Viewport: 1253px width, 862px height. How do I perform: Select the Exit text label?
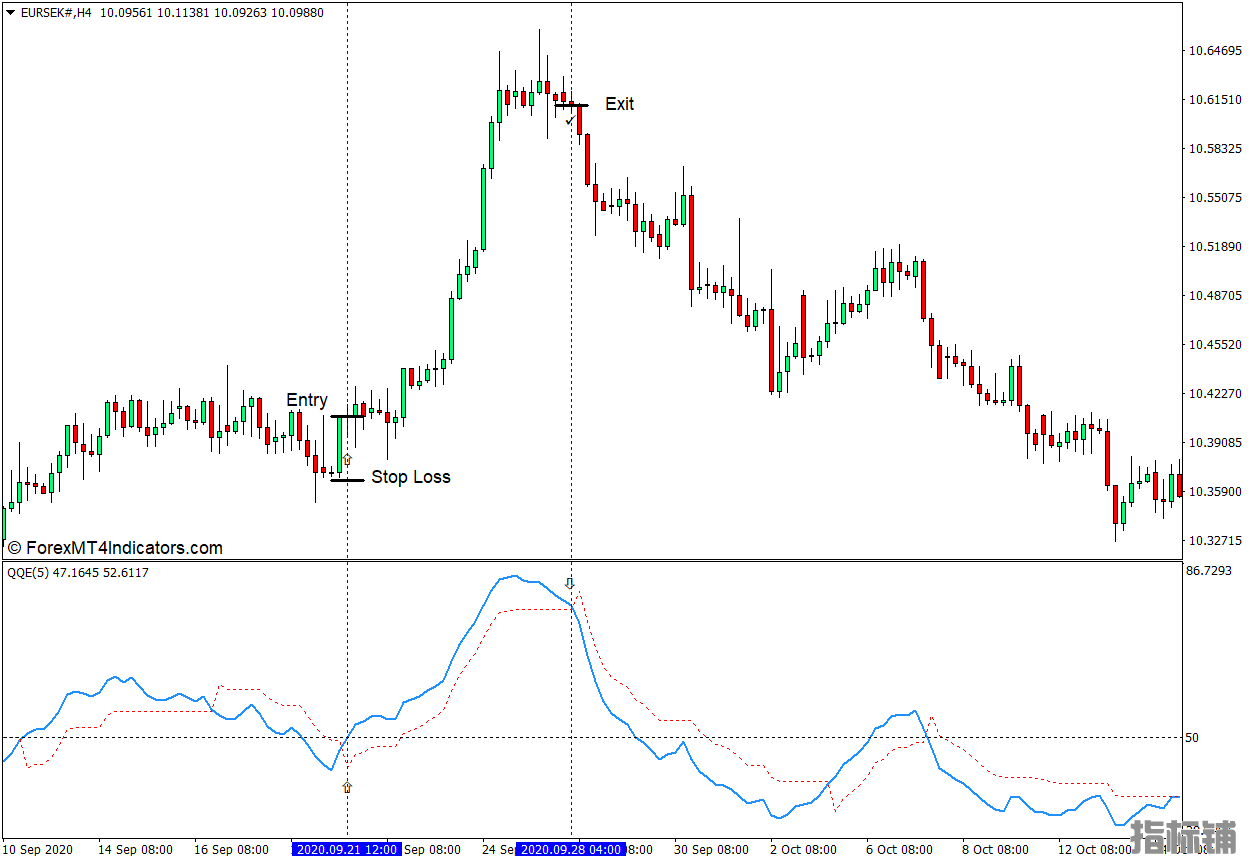tap(619, 104)
